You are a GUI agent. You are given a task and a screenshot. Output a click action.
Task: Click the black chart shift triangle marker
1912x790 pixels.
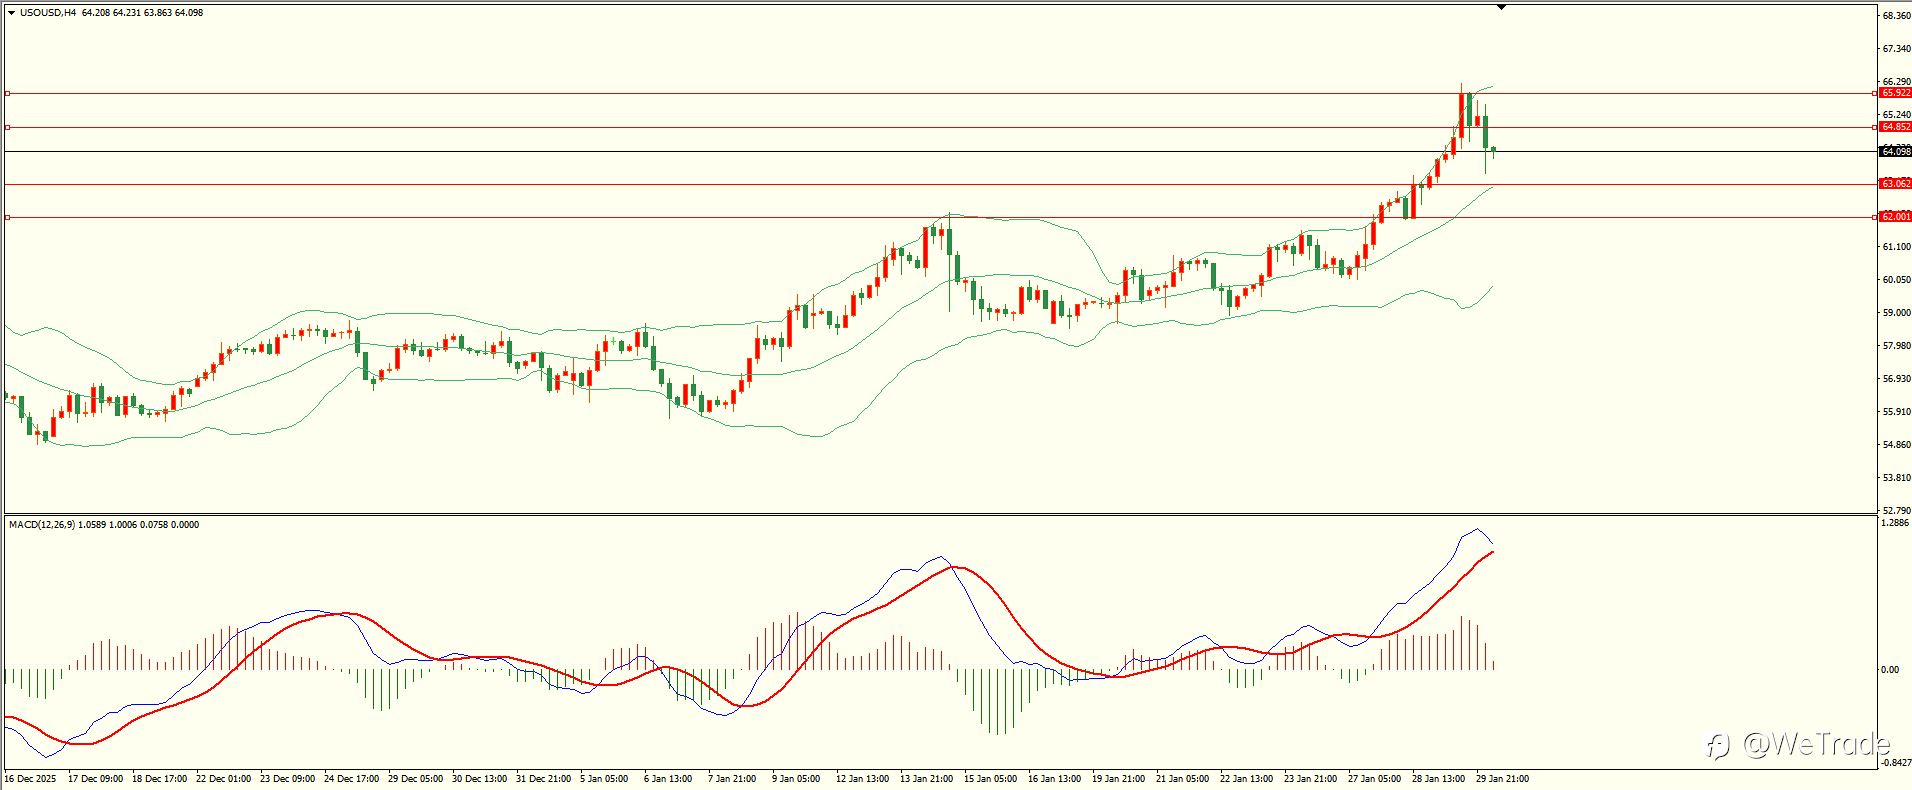pos(1501,7)
